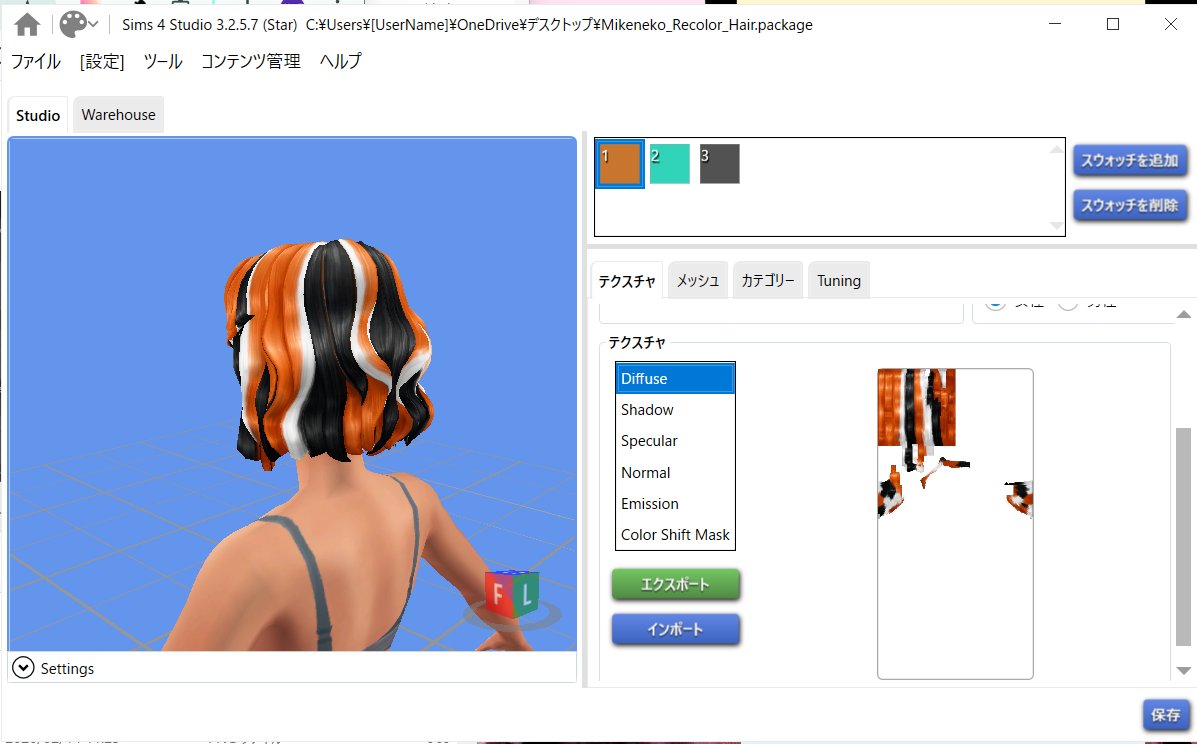Viewport: 1197px width, 744px height.
Task: Click the 保存 save button
Action: [x=1166, y=715]
